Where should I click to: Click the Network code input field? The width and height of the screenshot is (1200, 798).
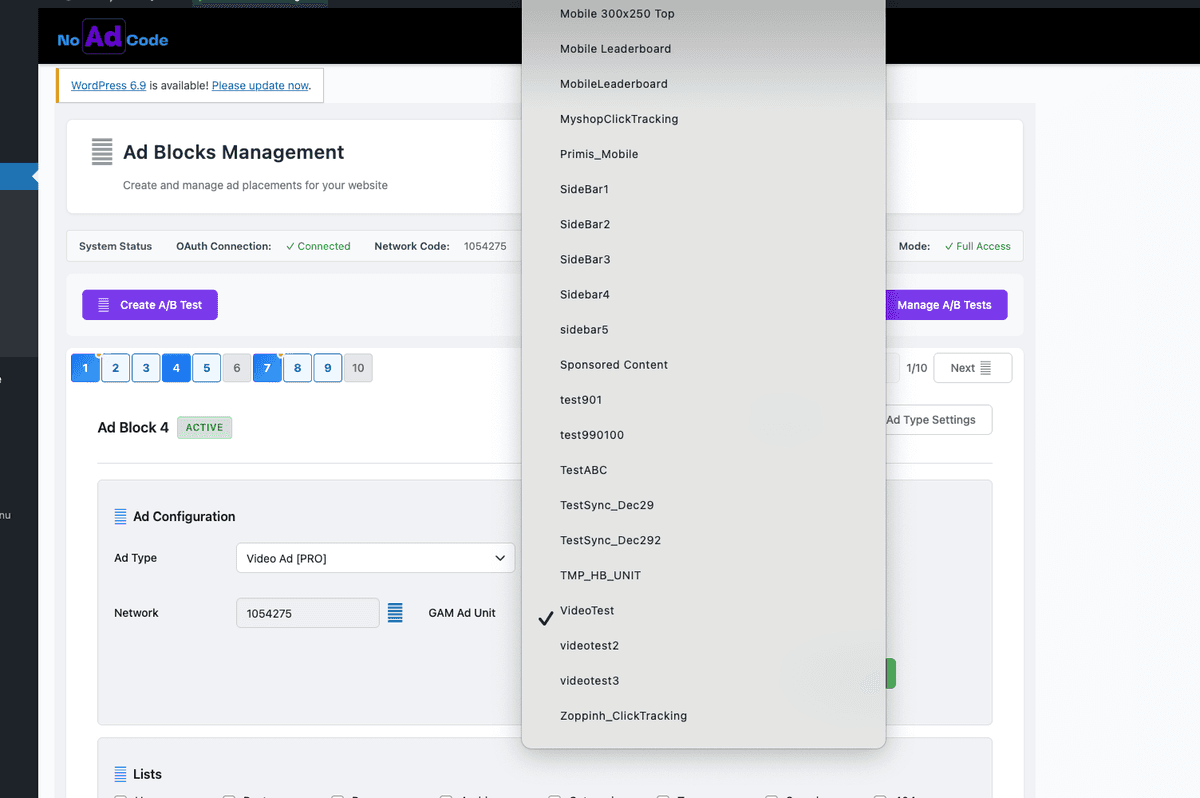(307, 612)
